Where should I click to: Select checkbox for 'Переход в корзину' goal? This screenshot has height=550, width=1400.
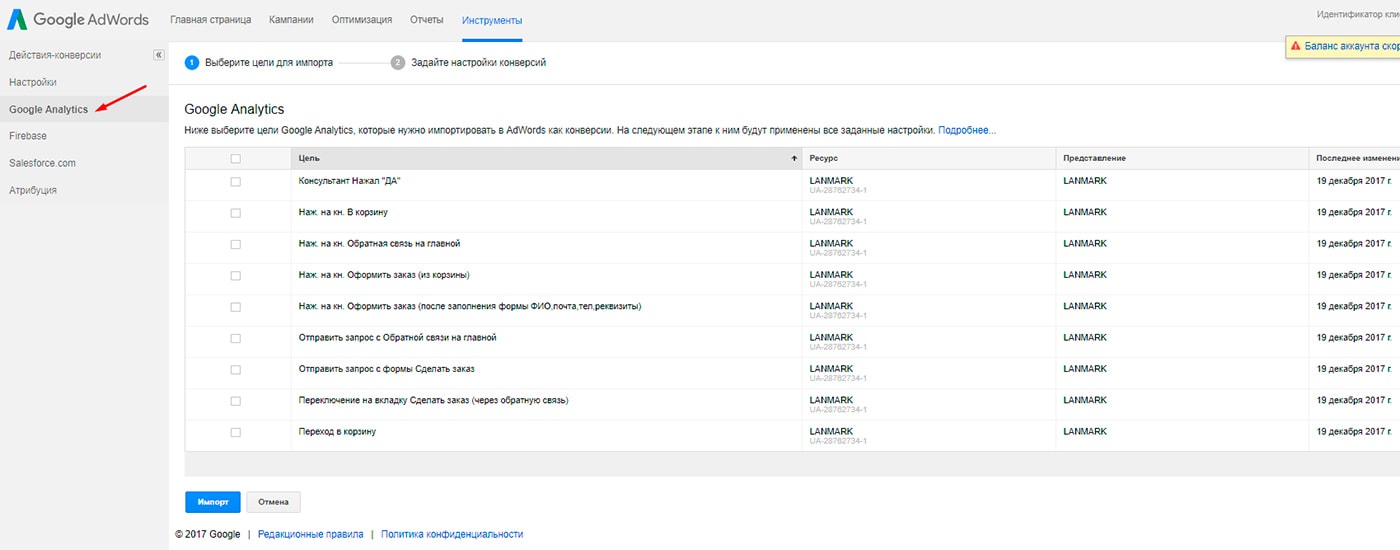[236, 432]
